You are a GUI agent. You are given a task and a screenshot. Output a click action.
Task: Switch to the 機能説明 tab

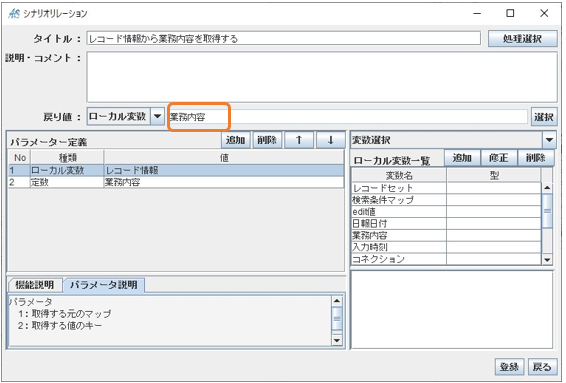(35, 285)
